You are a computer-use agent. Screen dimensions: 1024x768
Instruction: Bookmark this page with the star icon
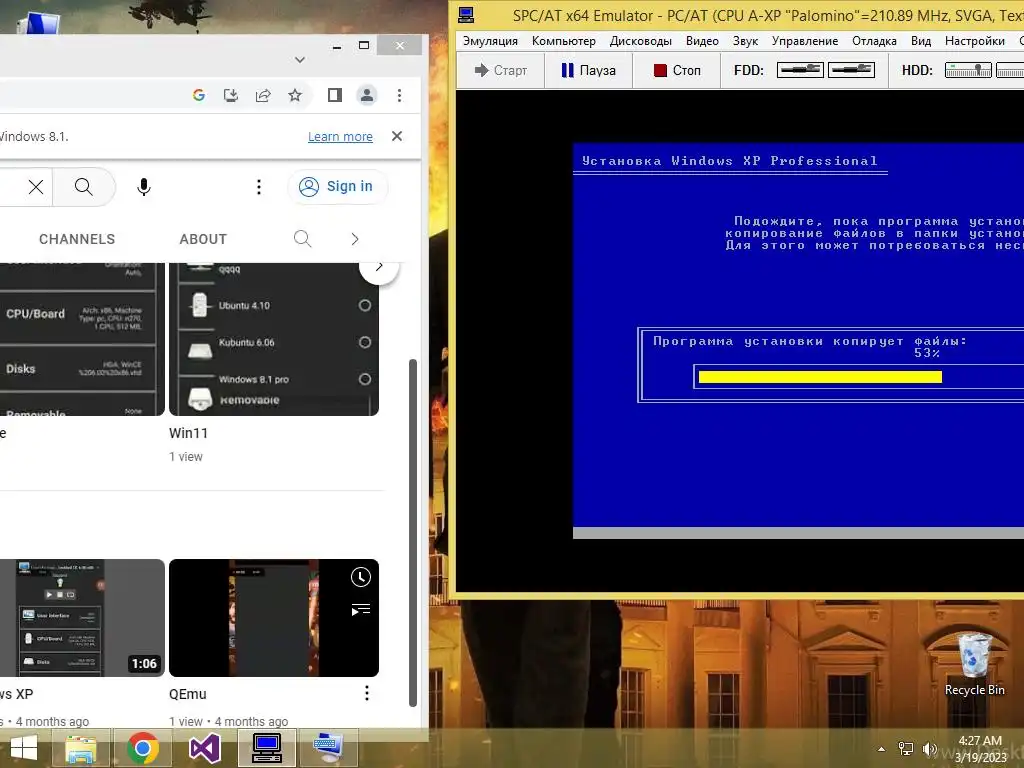(295, 95)
